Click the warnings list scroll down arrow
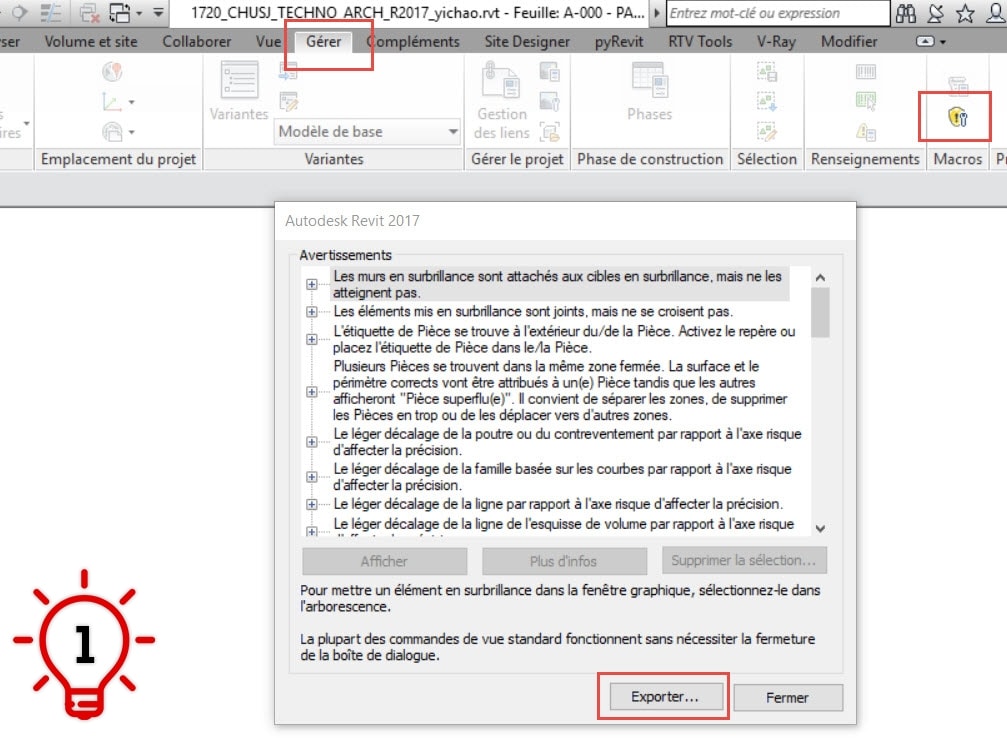The height and width of the screenshot is (738, 1007). click(820, 528)
